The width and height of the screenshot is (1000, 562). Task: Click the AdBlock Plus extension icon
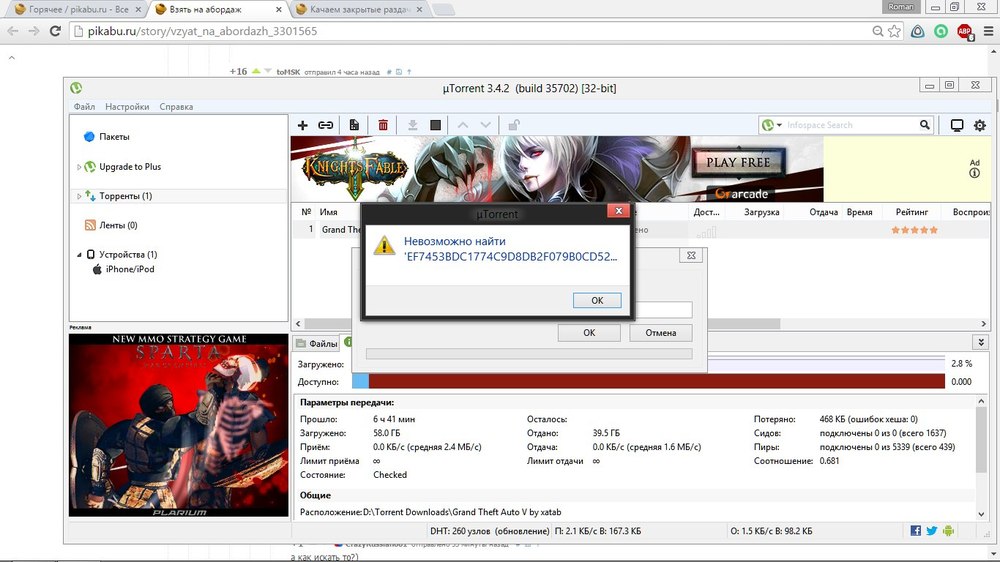click(964, 31)
